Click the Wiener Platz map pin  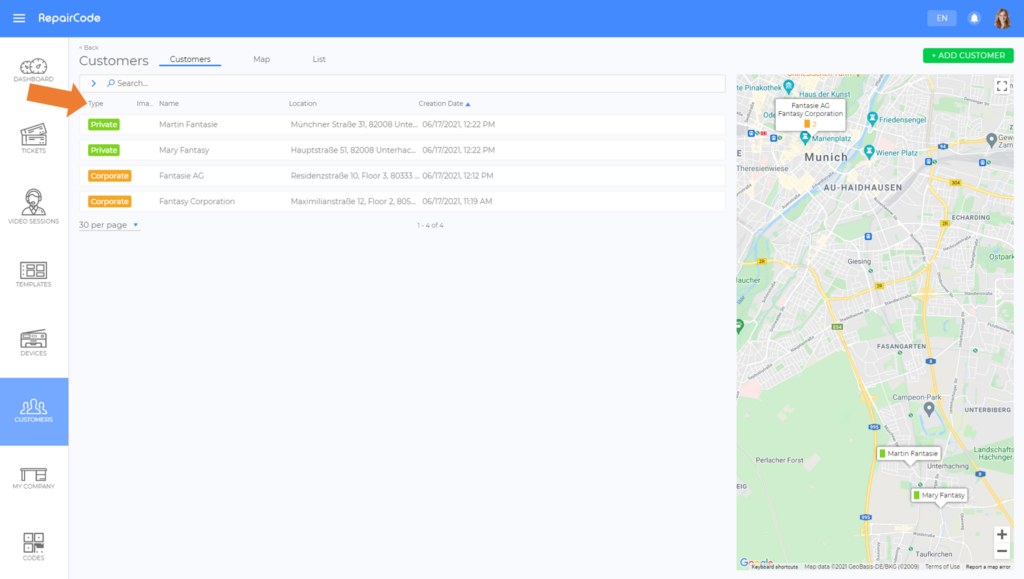tap(869, 152)
